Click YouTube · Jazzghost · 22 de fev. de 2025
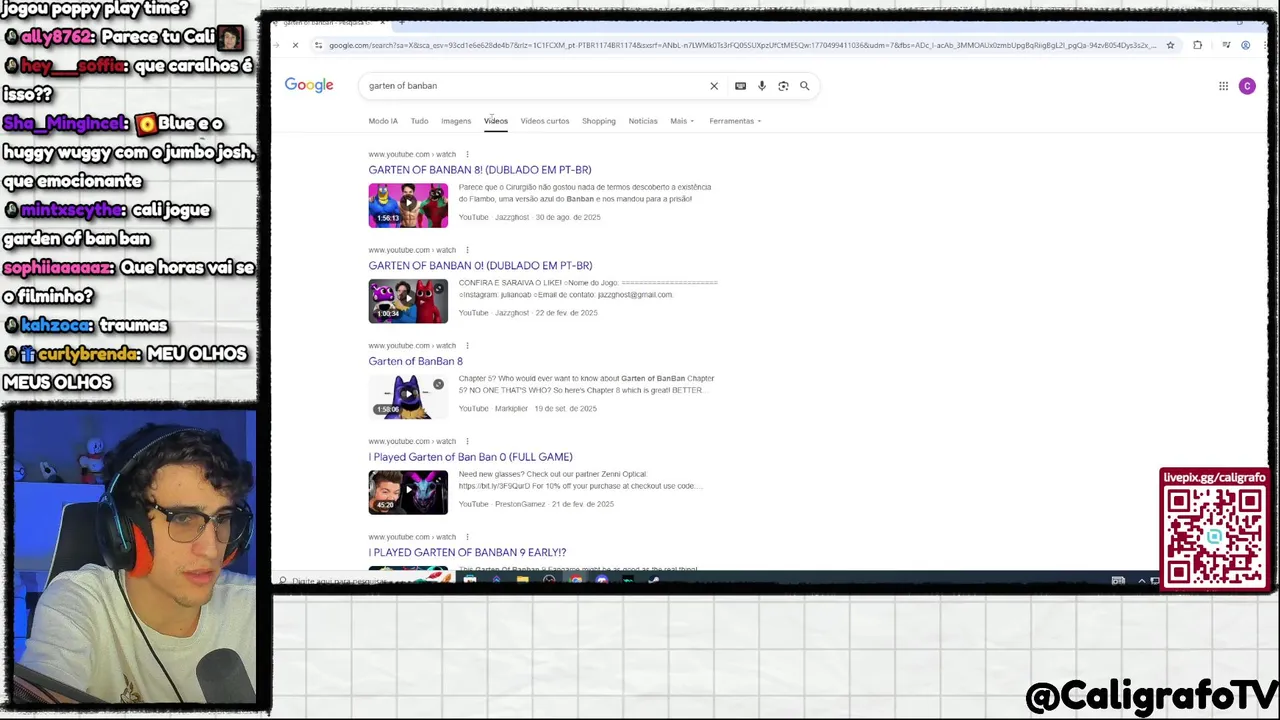Screen dimensions: 1280x720 tap(528, 313)
